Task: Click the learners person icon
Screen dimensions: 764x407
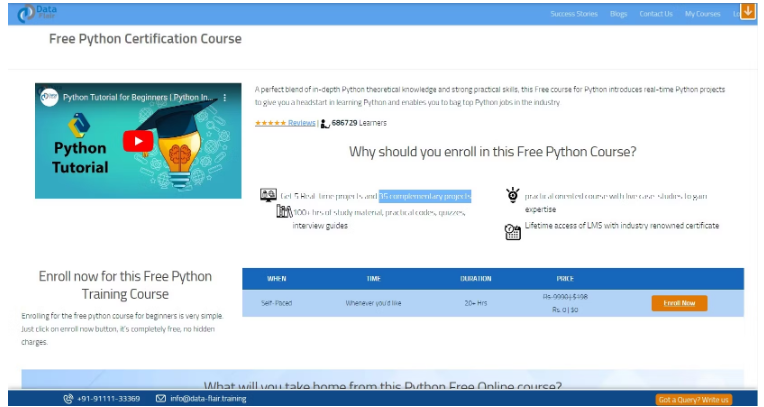Action: point(325,124)
